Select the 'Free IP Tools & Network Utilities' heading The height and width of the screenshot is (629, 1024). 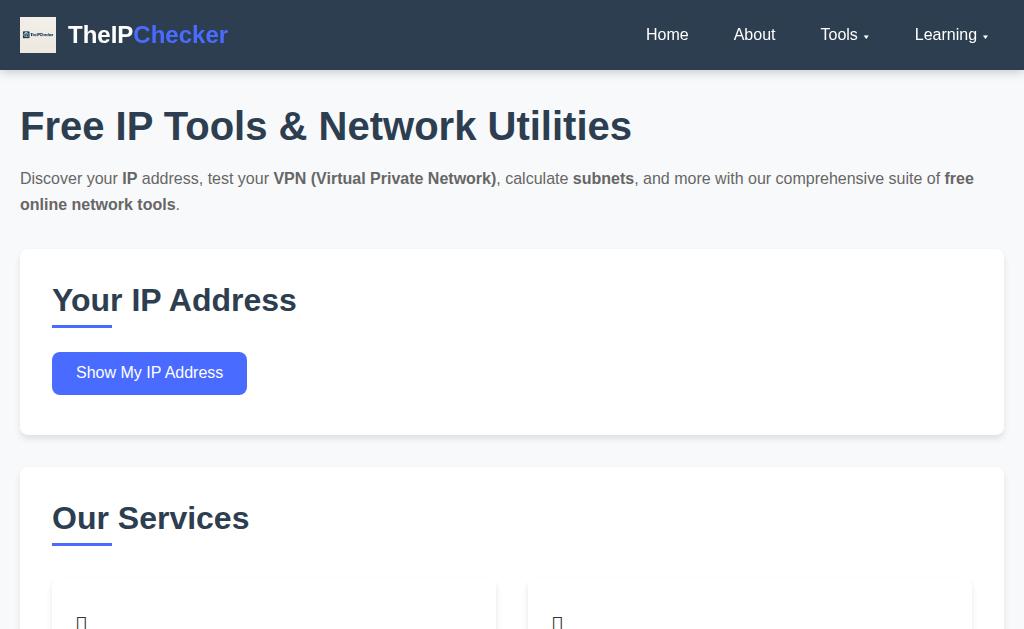(326, 126)
